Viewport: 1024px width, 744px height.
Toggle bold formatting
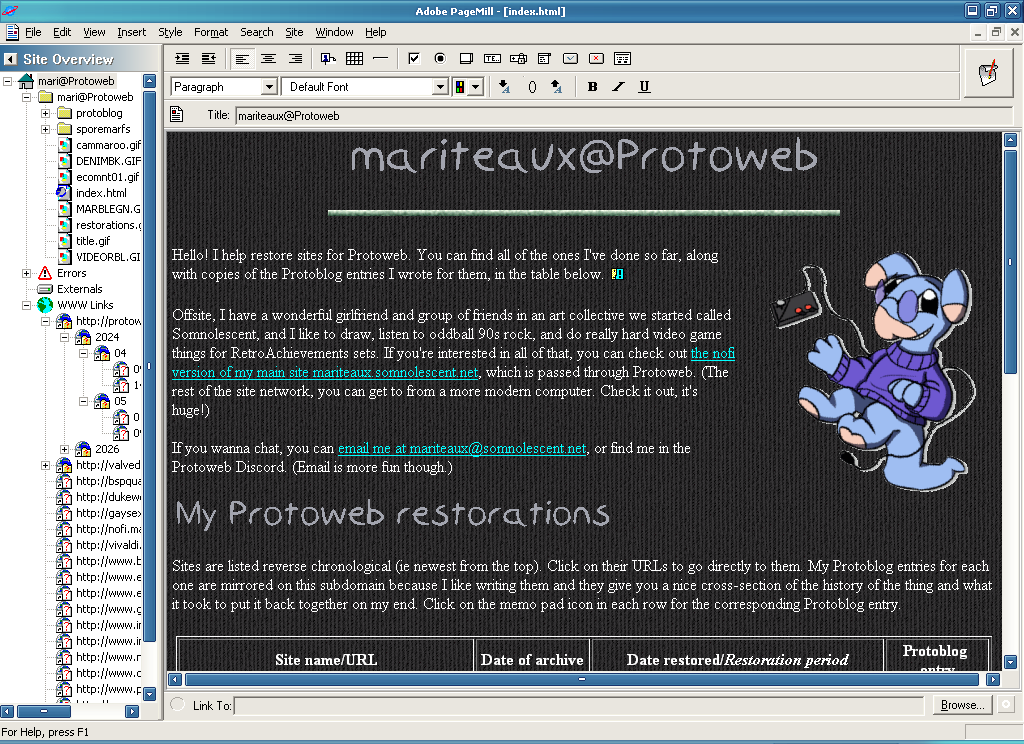click(592, 87)
